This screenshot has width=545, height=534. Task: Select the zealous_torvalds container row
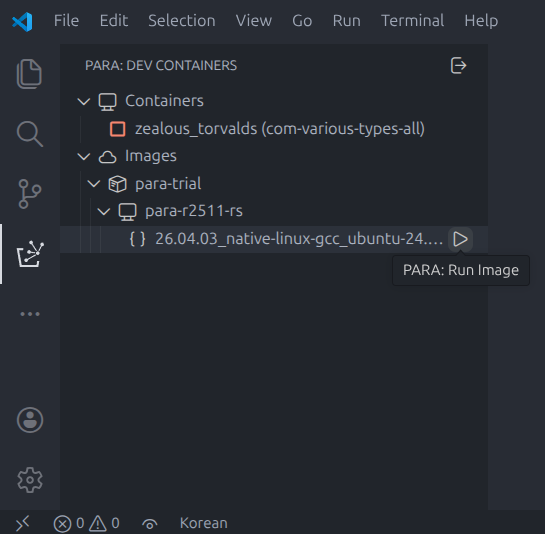(x=274, y=129)
